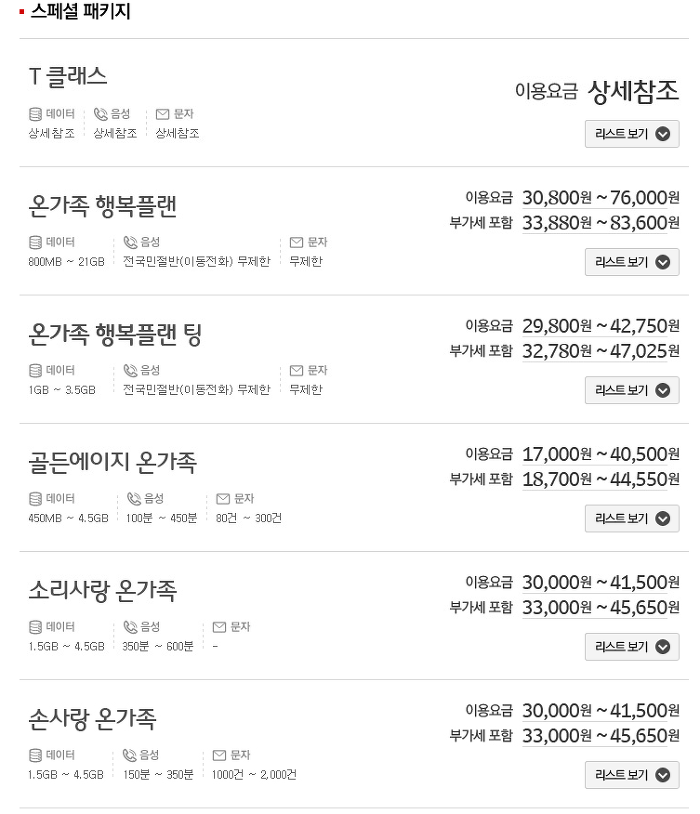Expand 리스트 보기 for 온가족 행복플랜 팅
The image size is (700, 814).
coord(632,390)
